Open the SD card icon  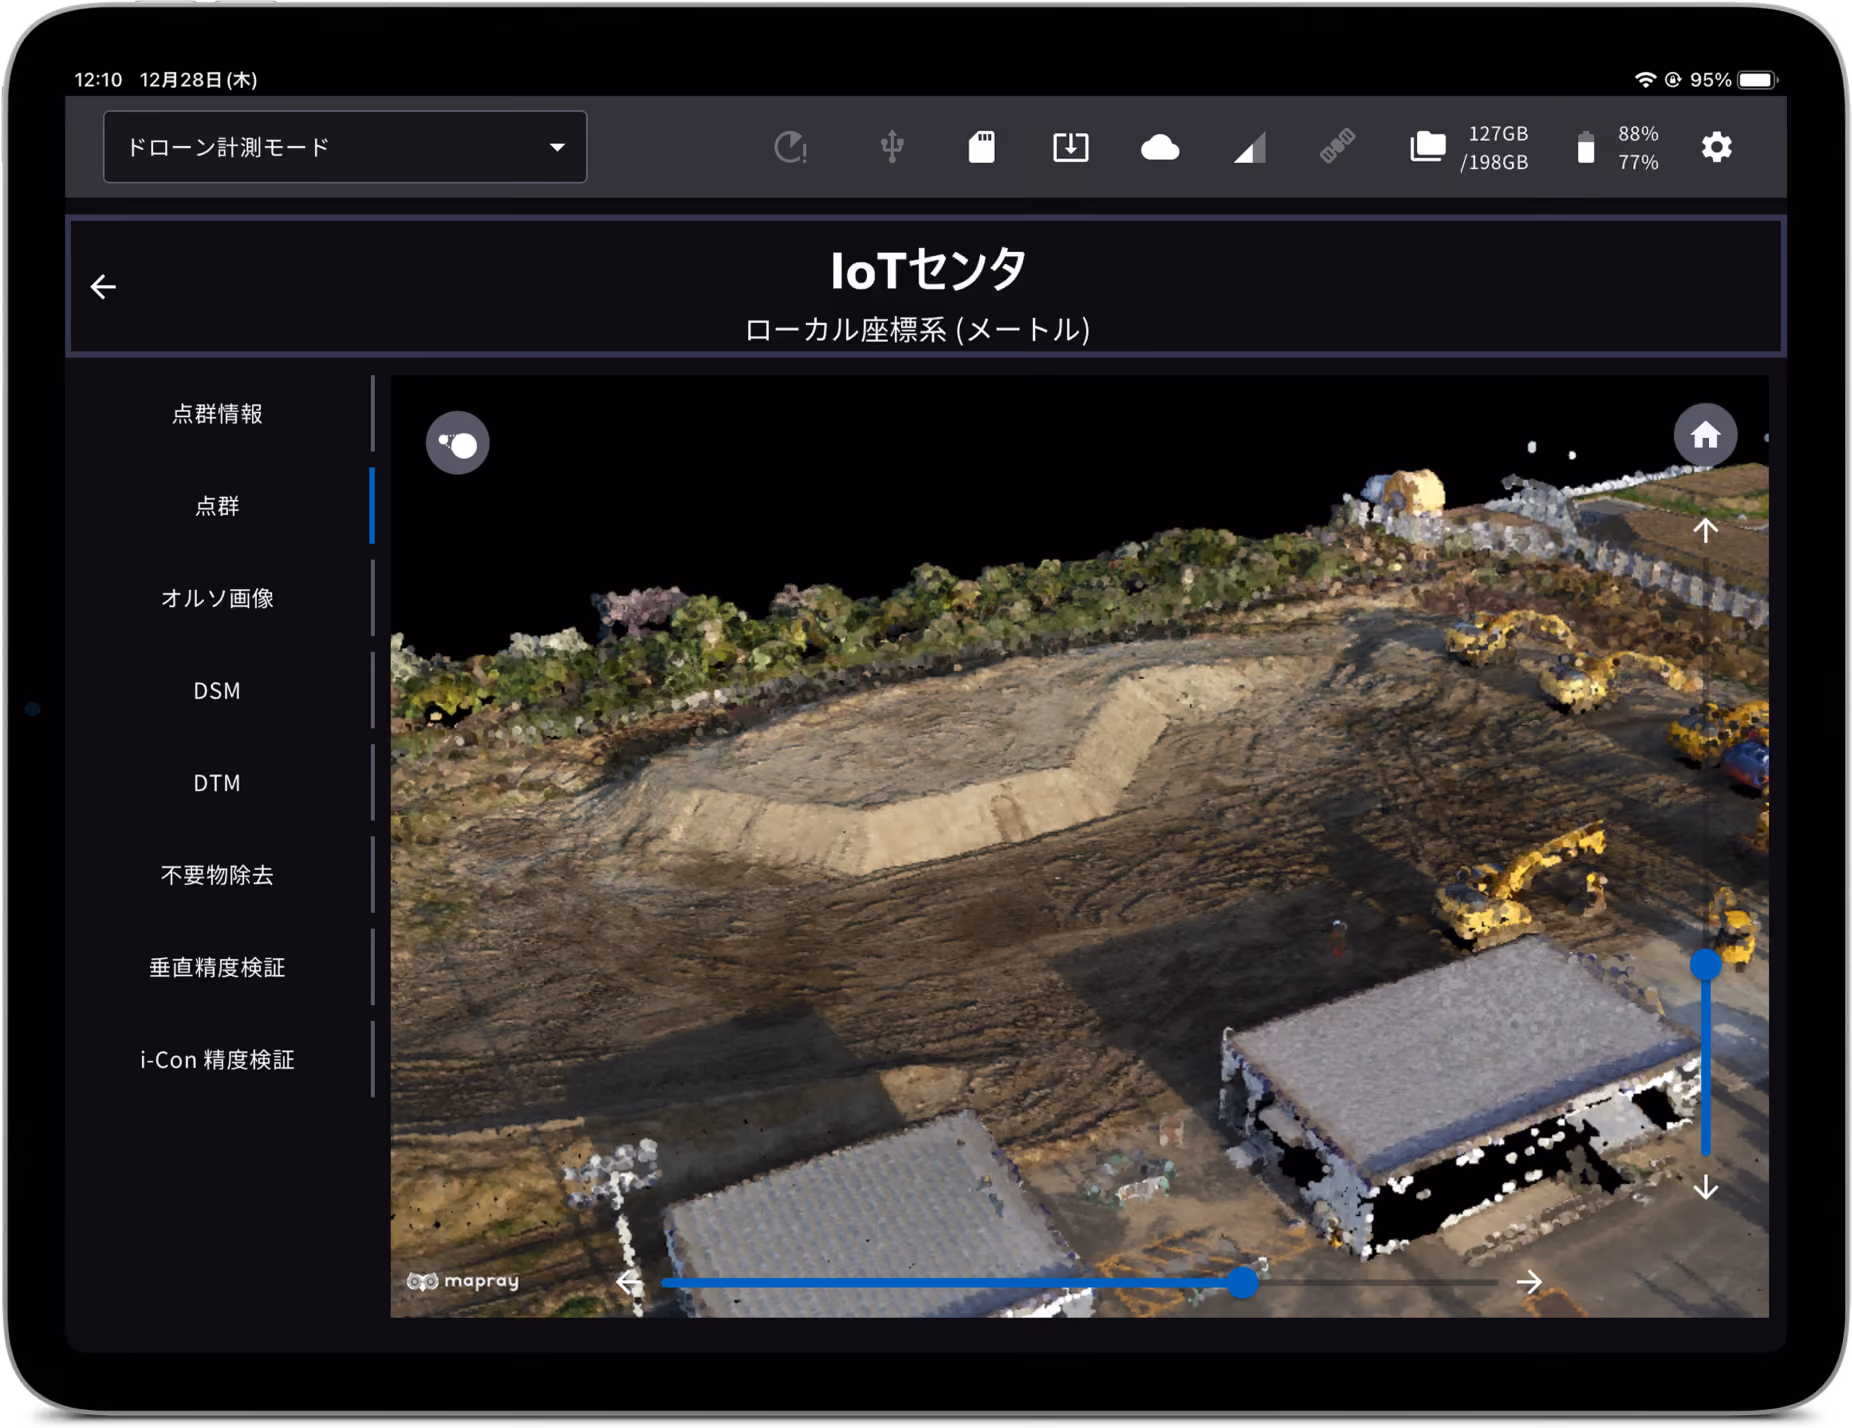(981, 147)
